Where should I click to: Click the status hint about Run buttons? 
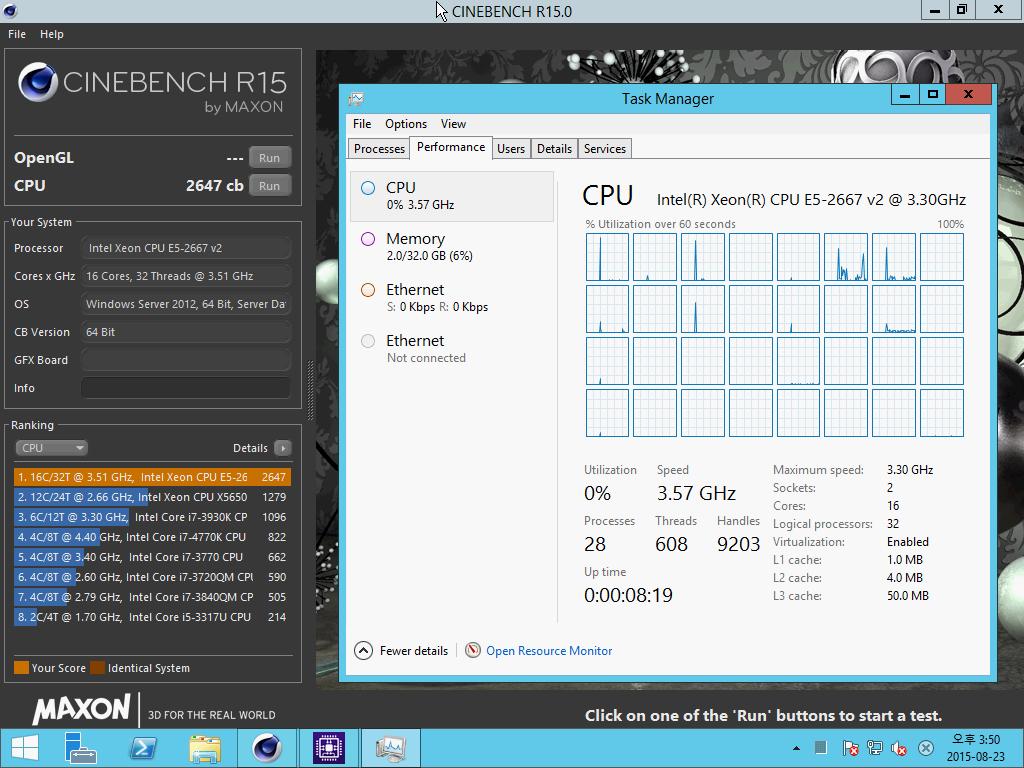pyautogui.click(x=763, y=716)
